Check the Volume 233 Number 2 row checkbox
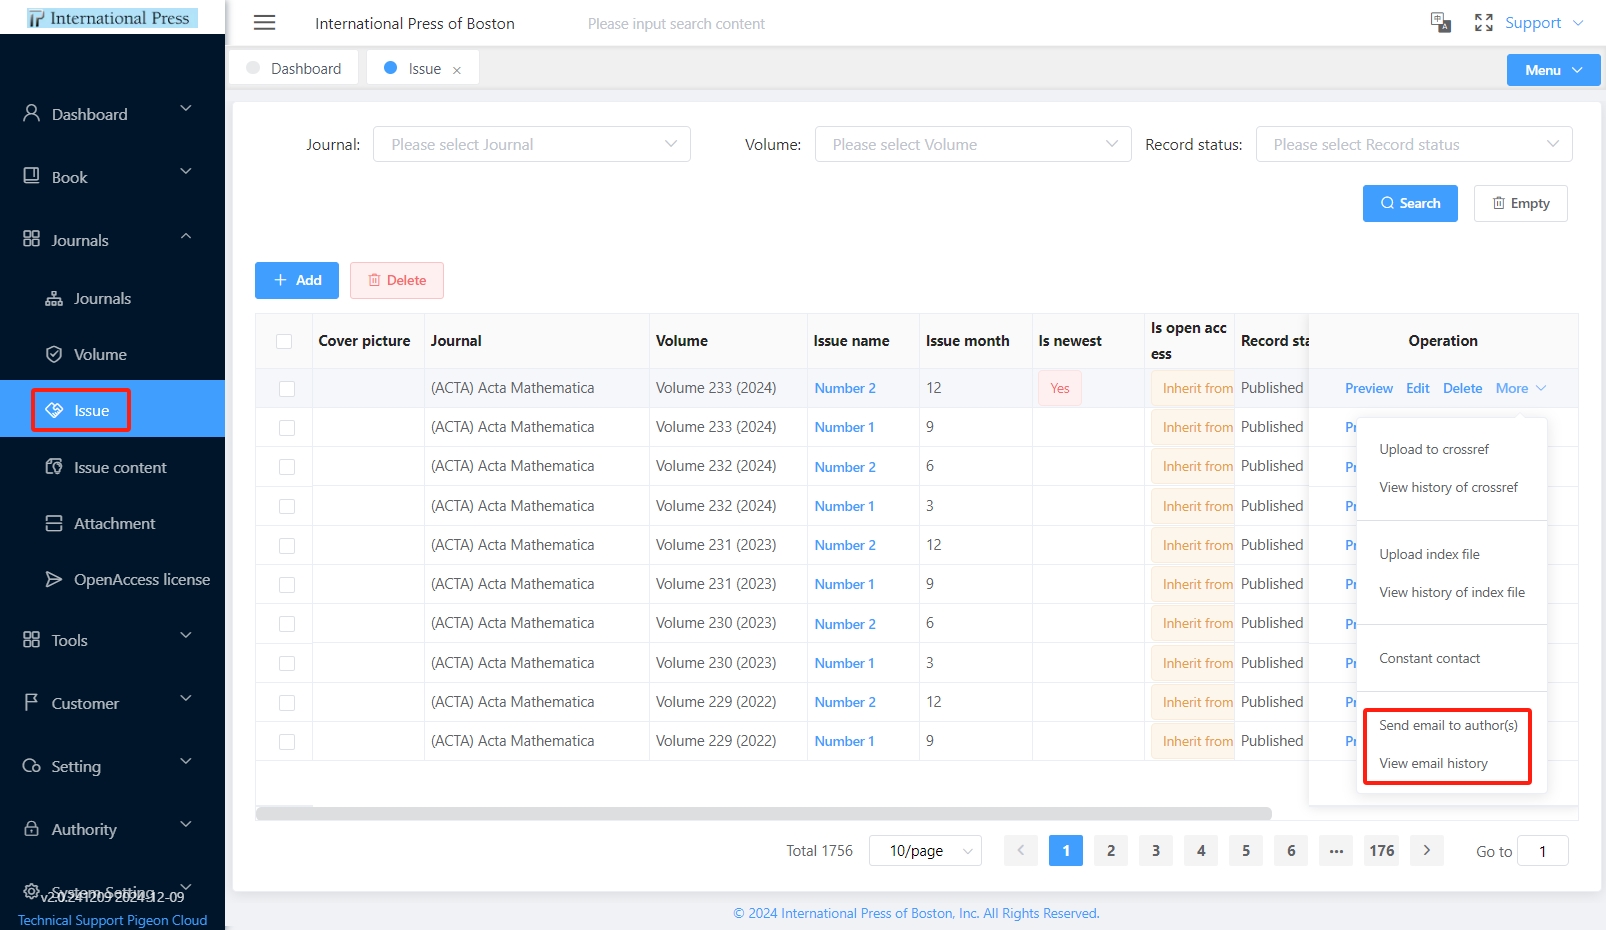1606x930 pixels. [287, 388]
